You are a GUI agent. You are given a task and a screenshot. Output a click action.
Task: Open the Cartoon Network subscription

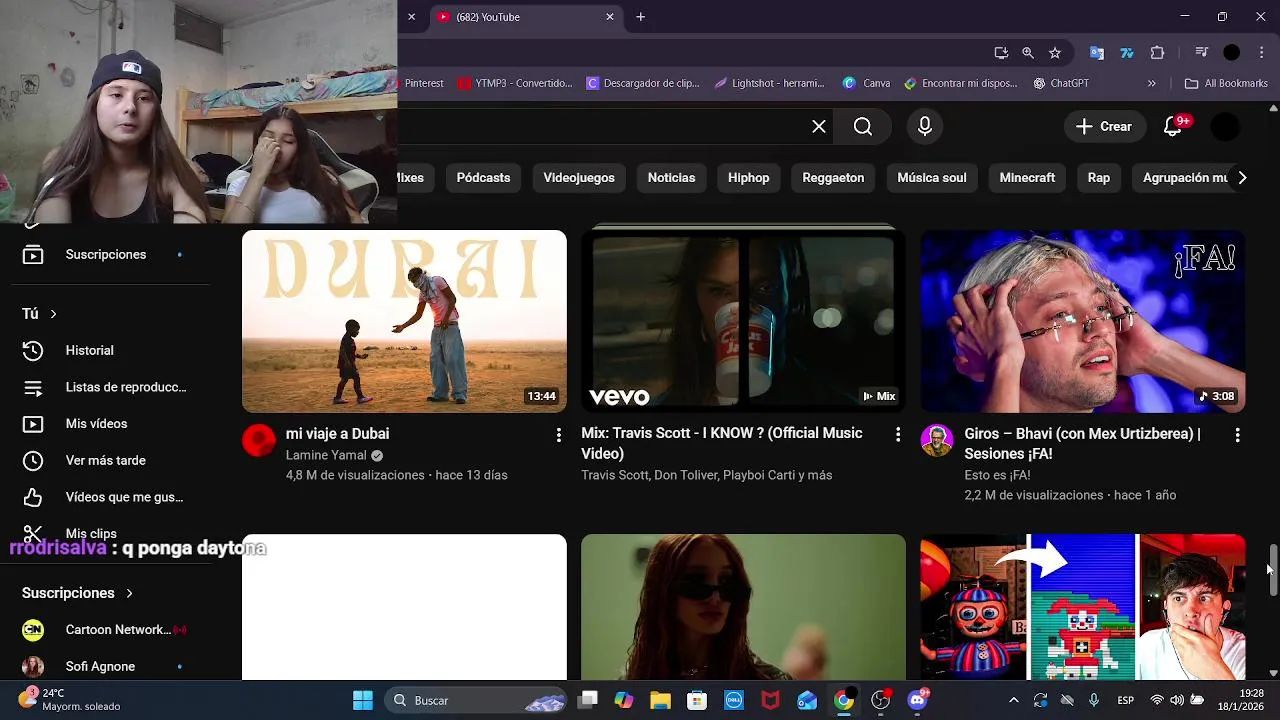103,630
